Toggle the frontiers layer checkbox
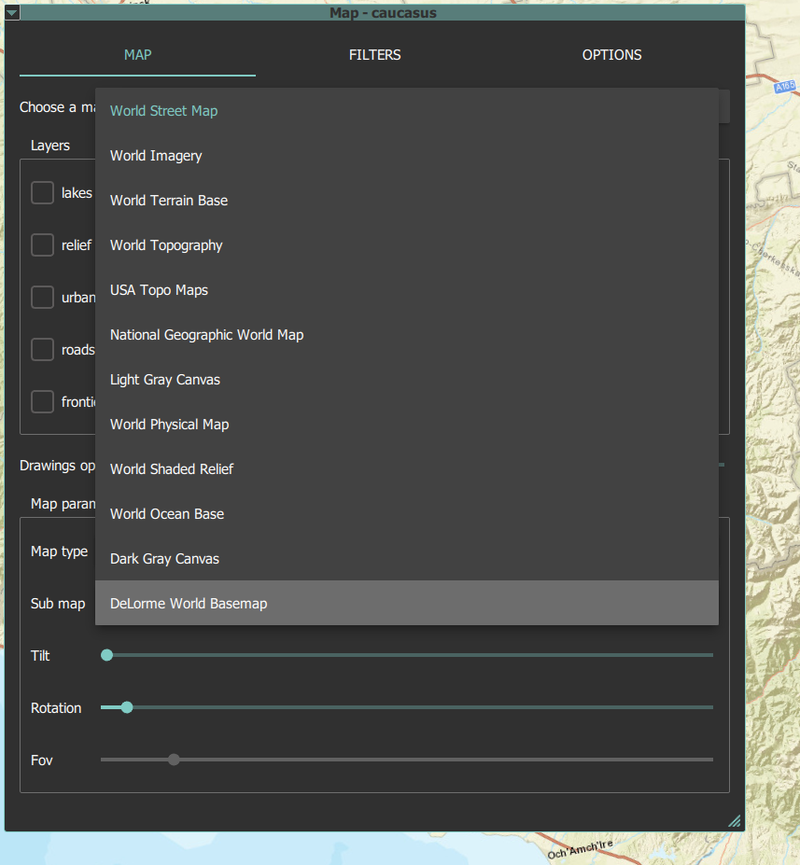 (x=42, y=402)
